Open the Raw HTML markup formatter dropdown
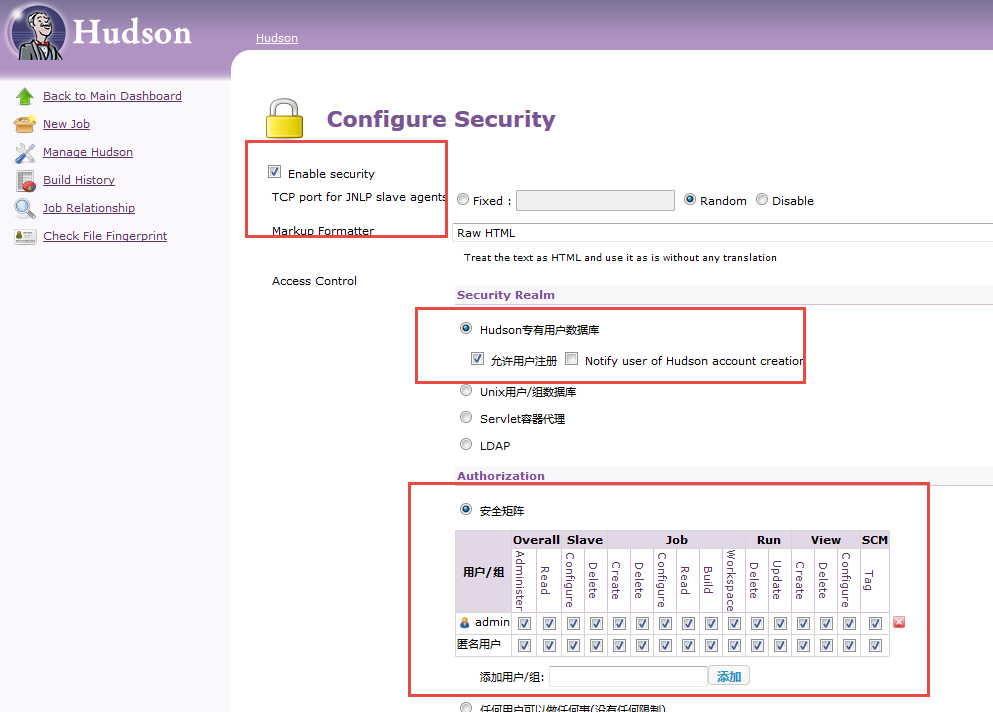Screen dimensions: 993x712 (723, 232)
